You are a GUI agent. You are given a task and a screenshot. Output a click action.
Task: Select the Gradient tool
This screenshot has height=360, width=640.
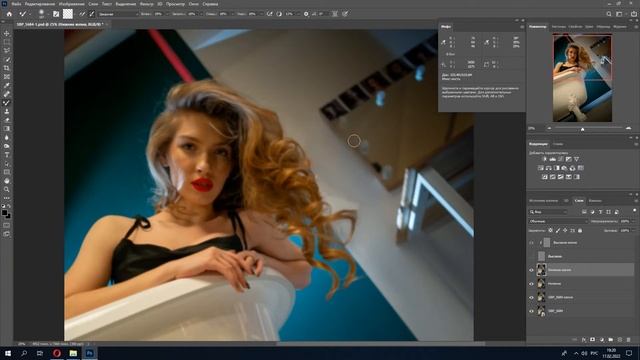[7, 129]
